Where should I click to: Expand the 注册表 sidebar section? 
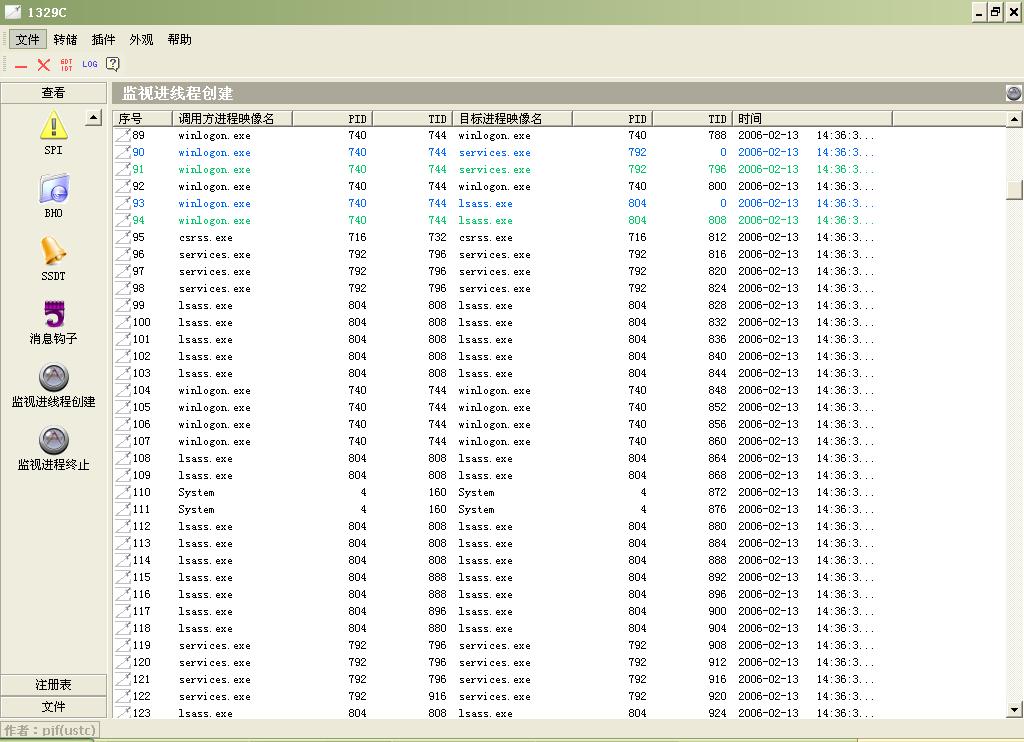53,685
